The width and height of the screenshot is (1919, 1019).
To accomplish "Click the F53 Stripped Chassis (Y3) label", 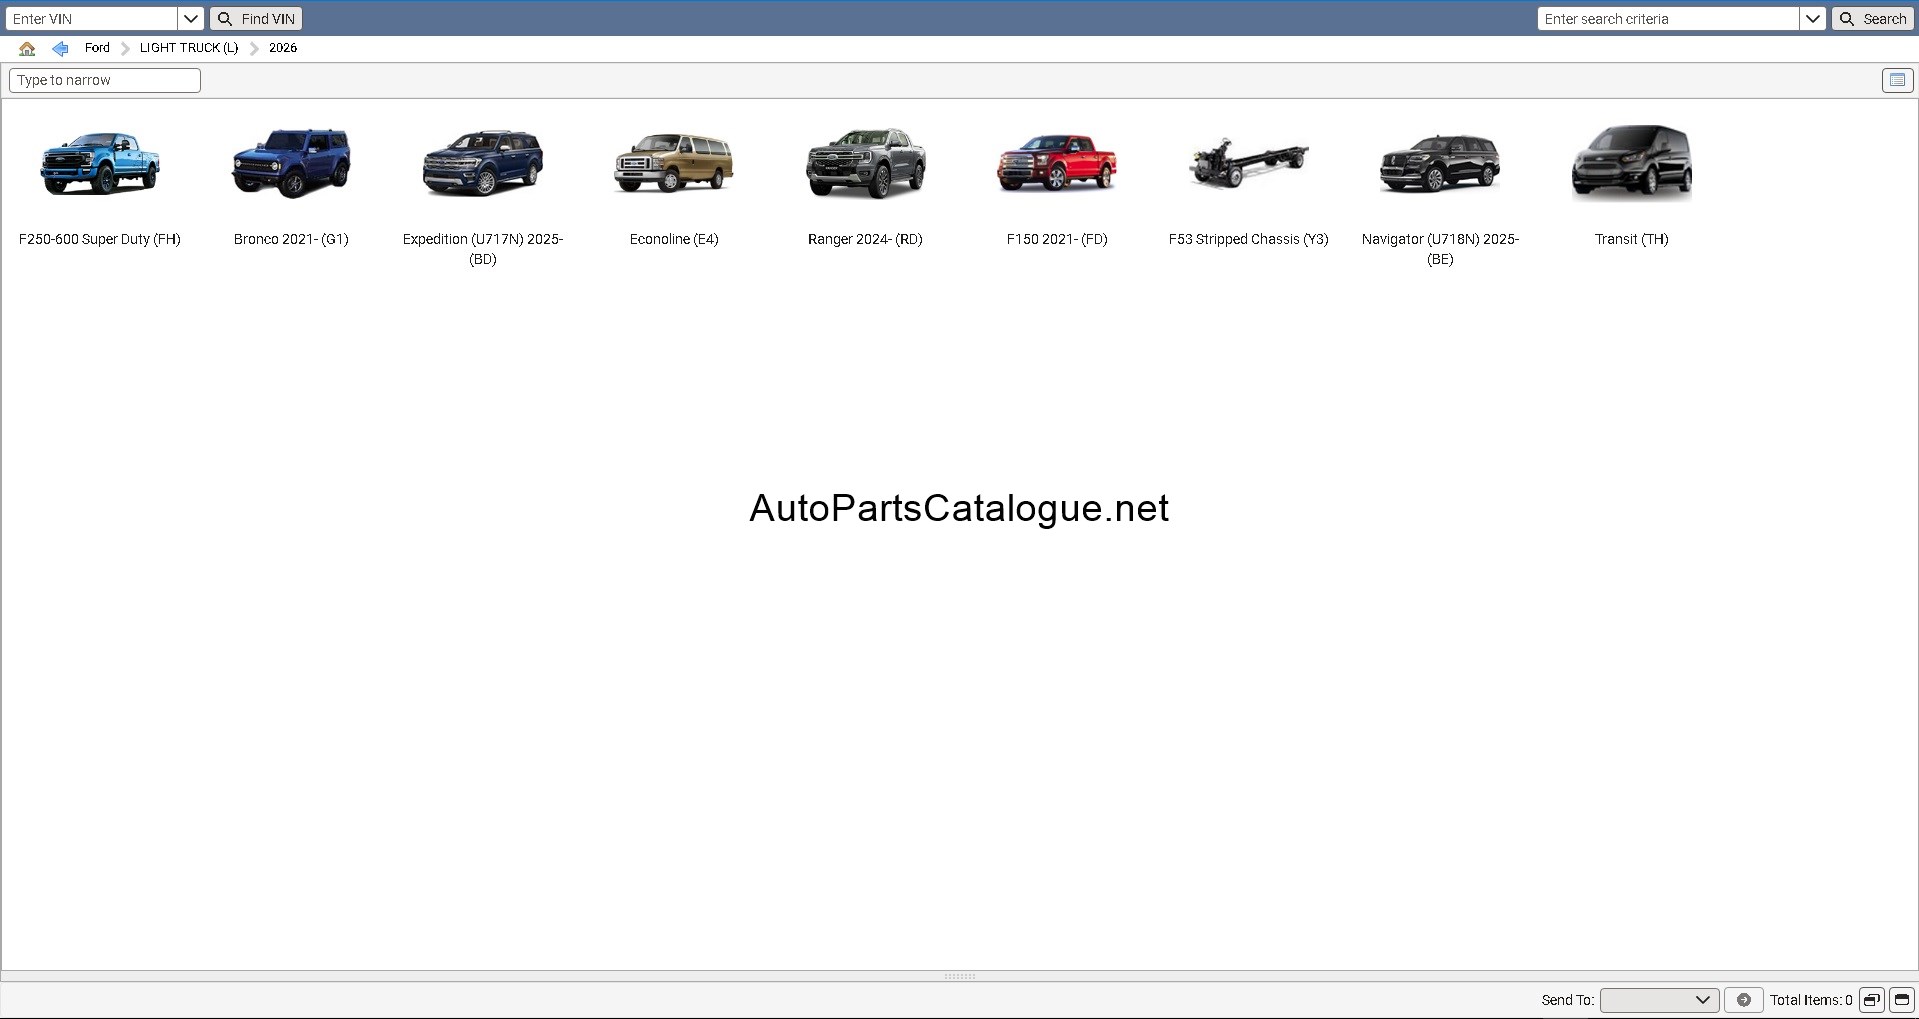I will [1249, 239].
